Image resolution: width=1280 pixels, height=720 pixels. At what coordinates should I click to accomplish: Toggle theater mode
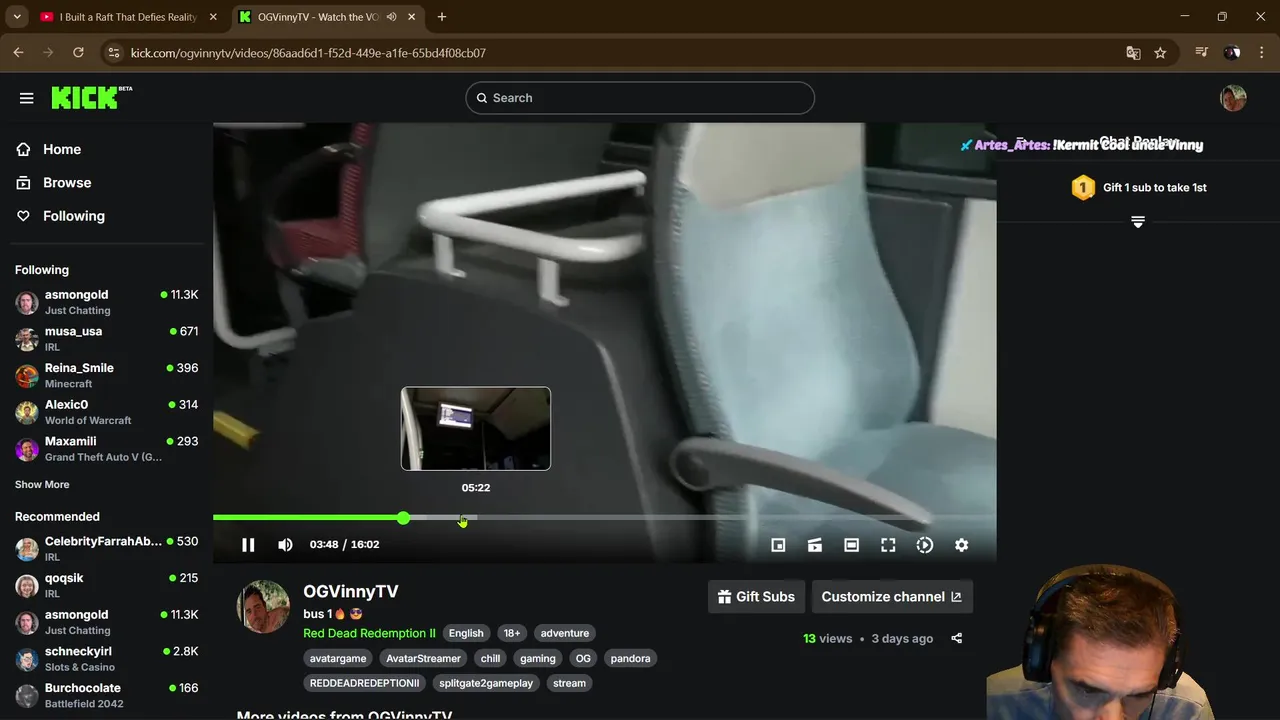pyautogui.click(x=851, y=545)
